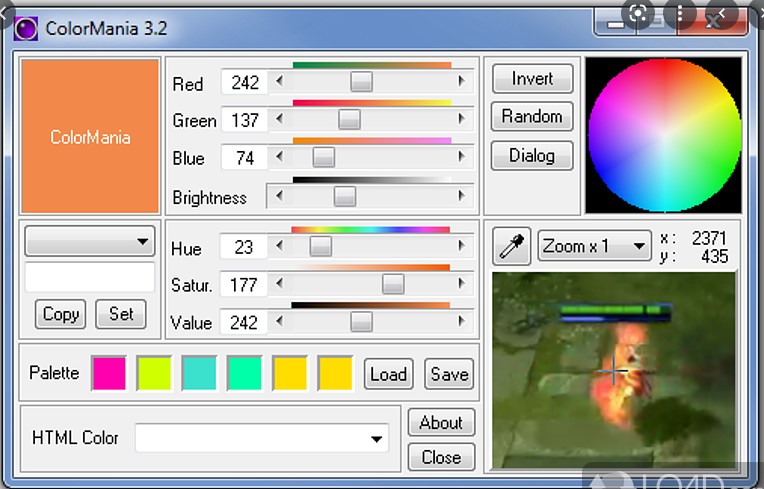The width and height of the screenshot is (764, 489).
Task: Click the Green value field 137
Action: [x=244, y=120]
